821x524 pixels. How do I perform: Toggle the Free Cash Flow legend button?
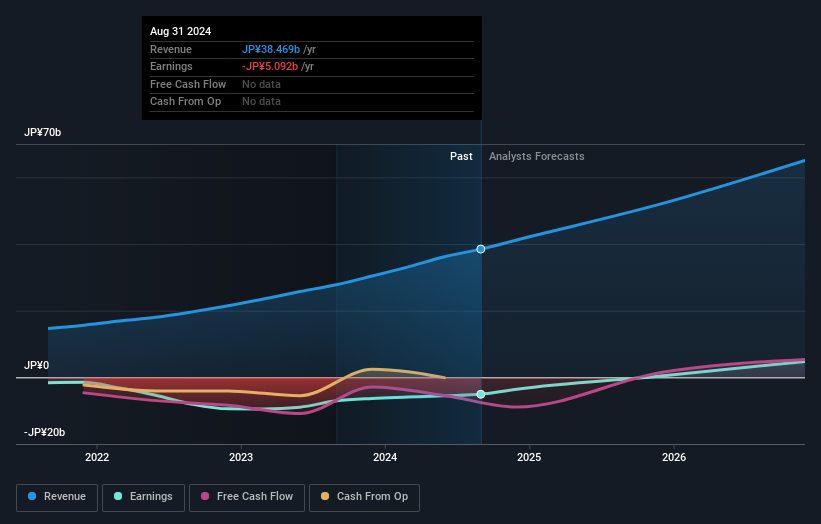[x=247, y=497]
